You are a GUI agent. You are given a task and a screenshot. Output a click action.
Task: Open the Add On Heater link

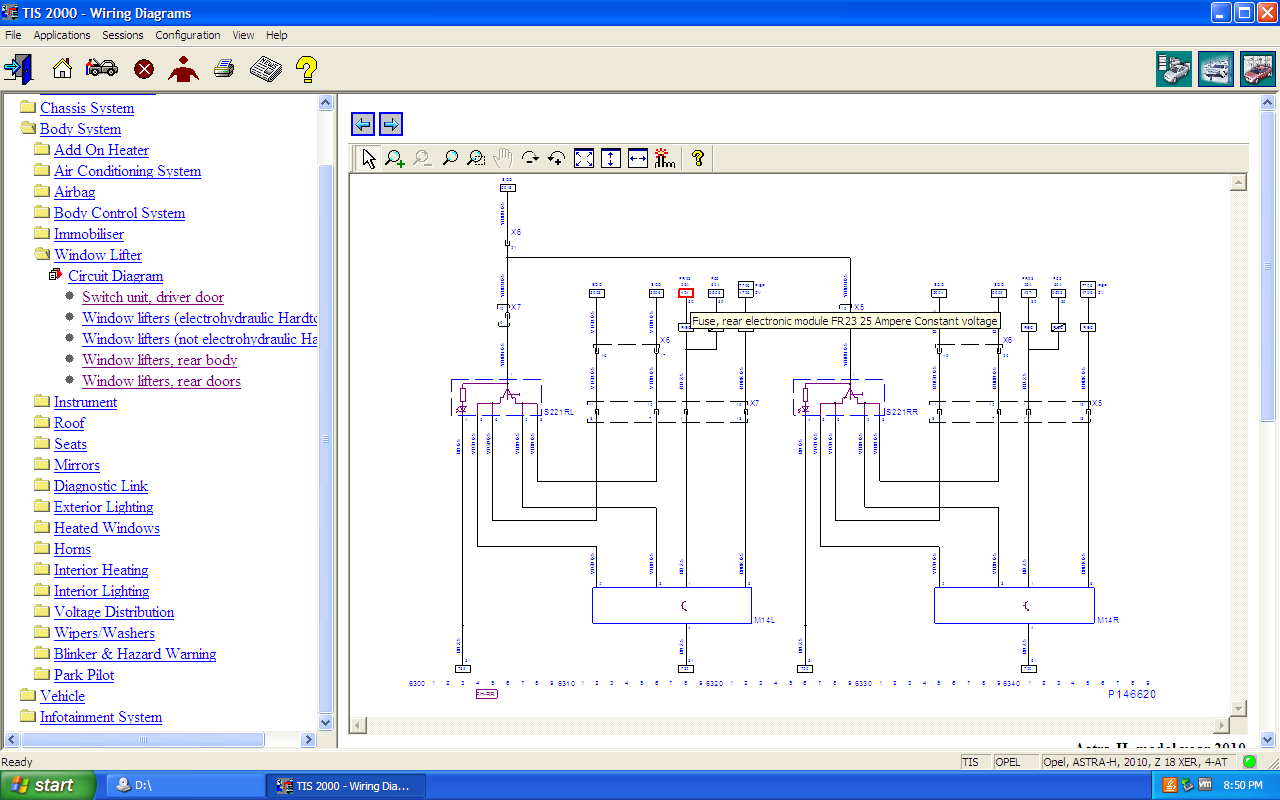[101, 150]
